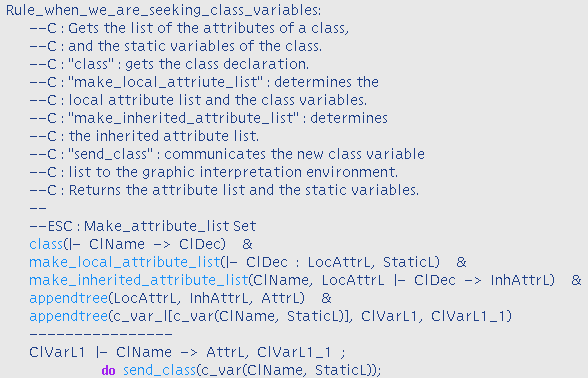
Task: Click the 'make_local_attribute_list' blue predicate
Action: point(125,262)
